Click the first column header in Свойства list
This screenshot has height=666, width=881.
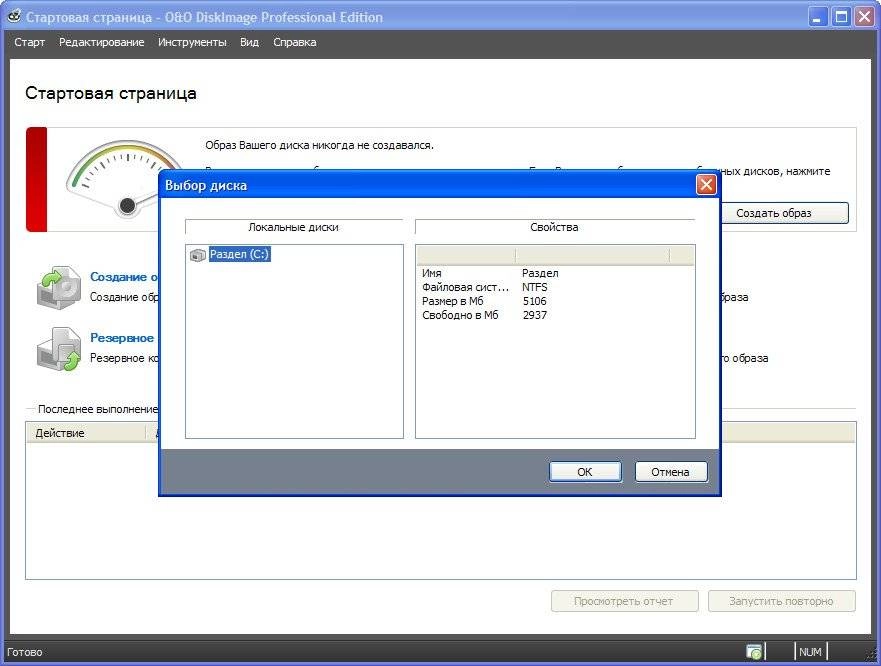pos(466,256)
